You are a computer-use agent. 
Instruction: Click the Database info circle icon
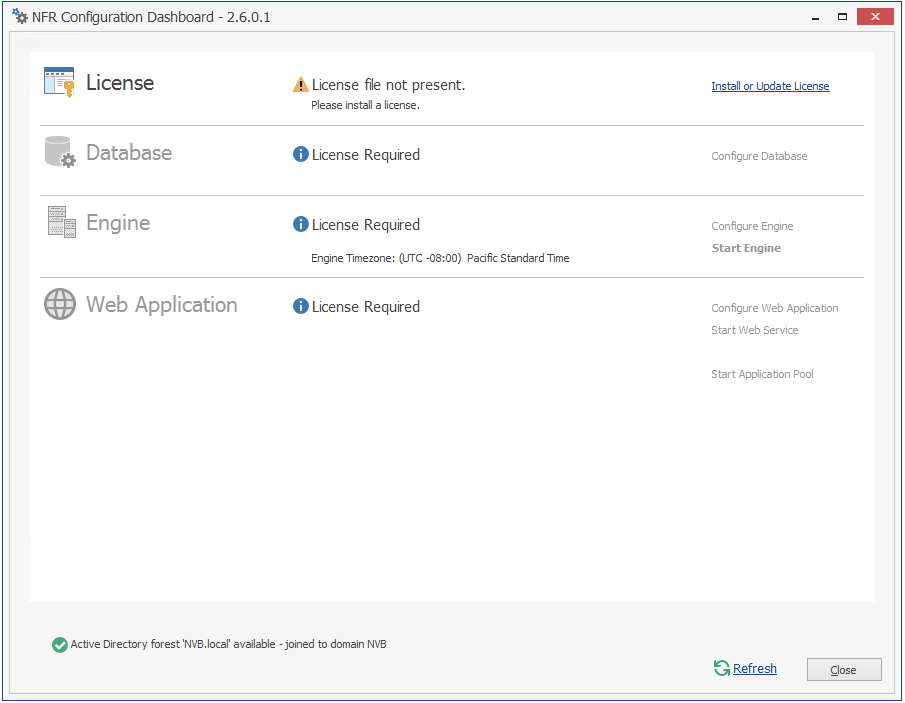click(300, 155)
